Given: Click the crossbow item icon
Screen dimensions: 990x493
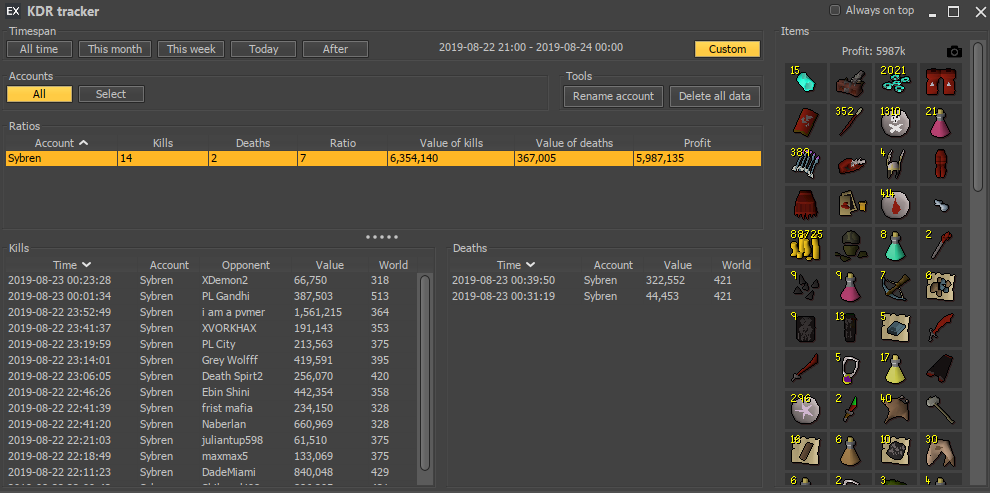Looking at the screenshot, I should (x=896, y=285).
